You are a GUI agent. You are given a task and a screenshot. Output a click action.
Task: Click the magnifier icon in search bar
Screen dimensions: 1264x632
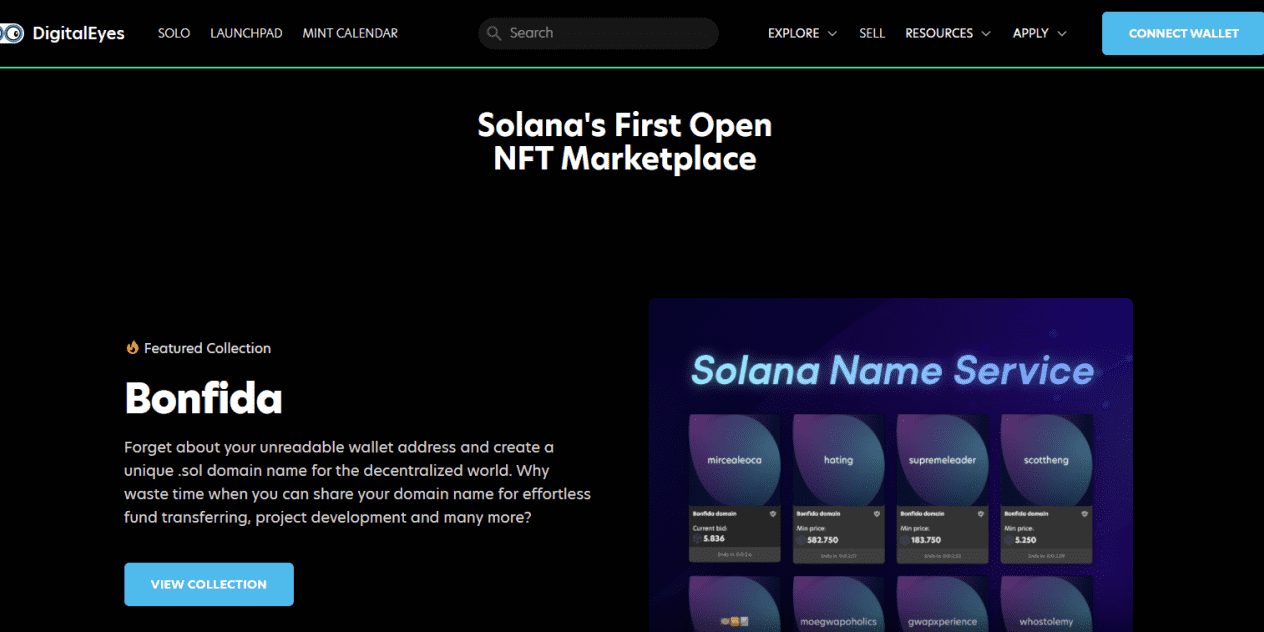[x=494, y=33]
